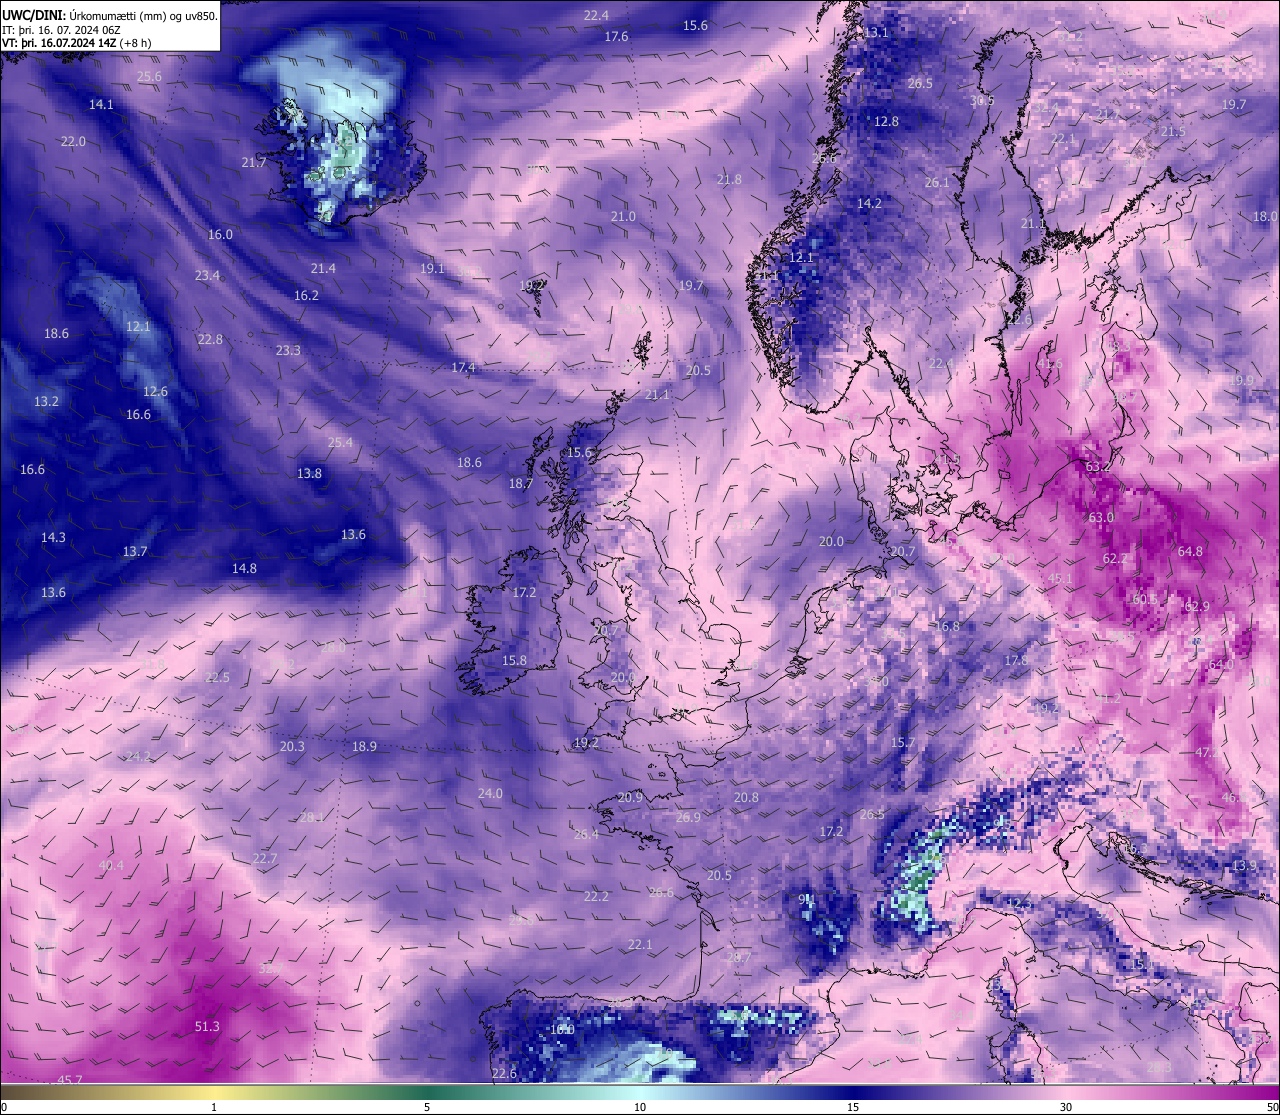The height and width of the screenshot is (1115, 1280).
Task: Click the 12.8 value over Scandinavia
Action: [x=886, y=121]
